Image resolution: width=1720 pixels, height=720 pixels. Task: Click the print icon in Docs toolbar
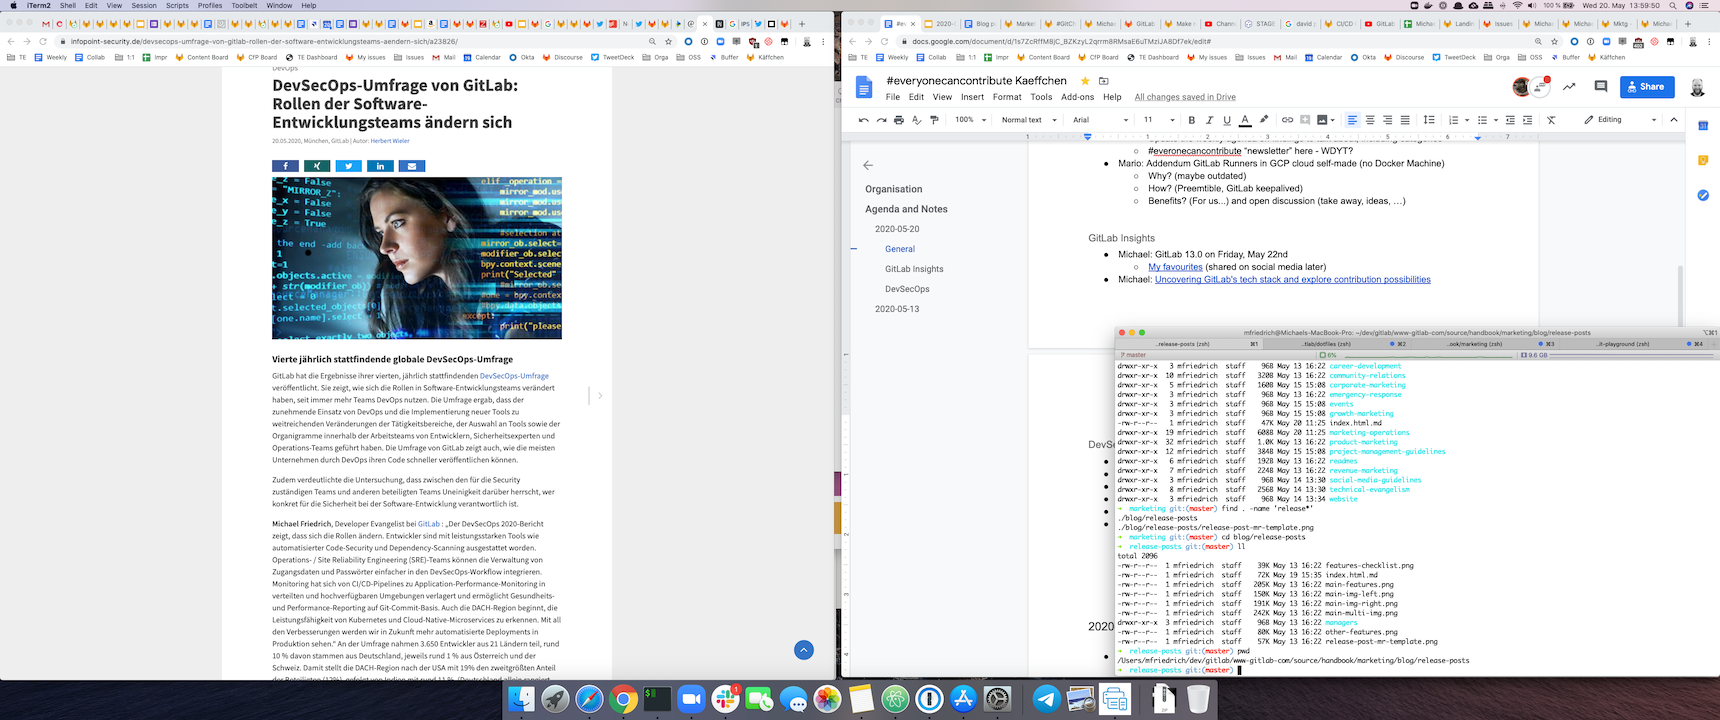[x=898, y=120]
